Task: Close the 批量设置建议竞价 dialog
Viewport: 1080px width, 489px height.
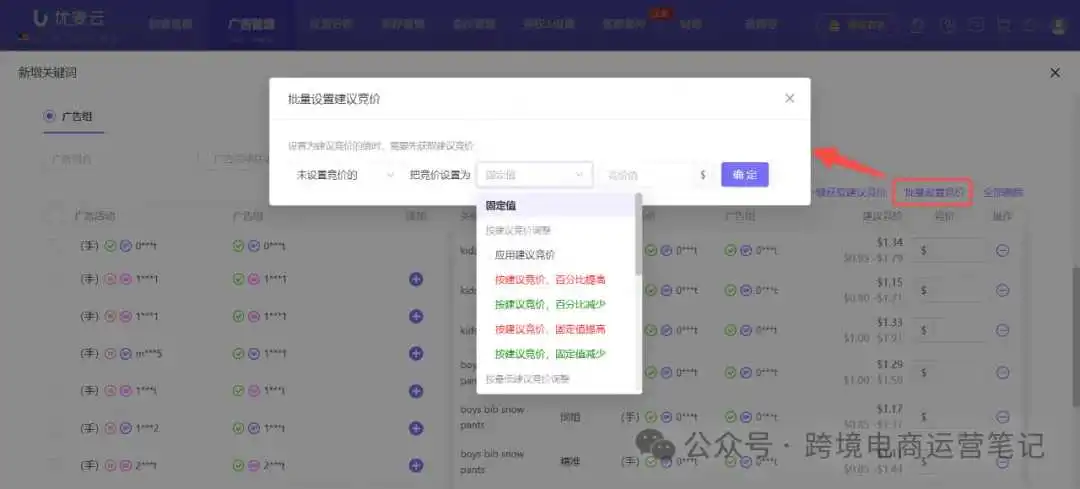Action: [789, 98]
